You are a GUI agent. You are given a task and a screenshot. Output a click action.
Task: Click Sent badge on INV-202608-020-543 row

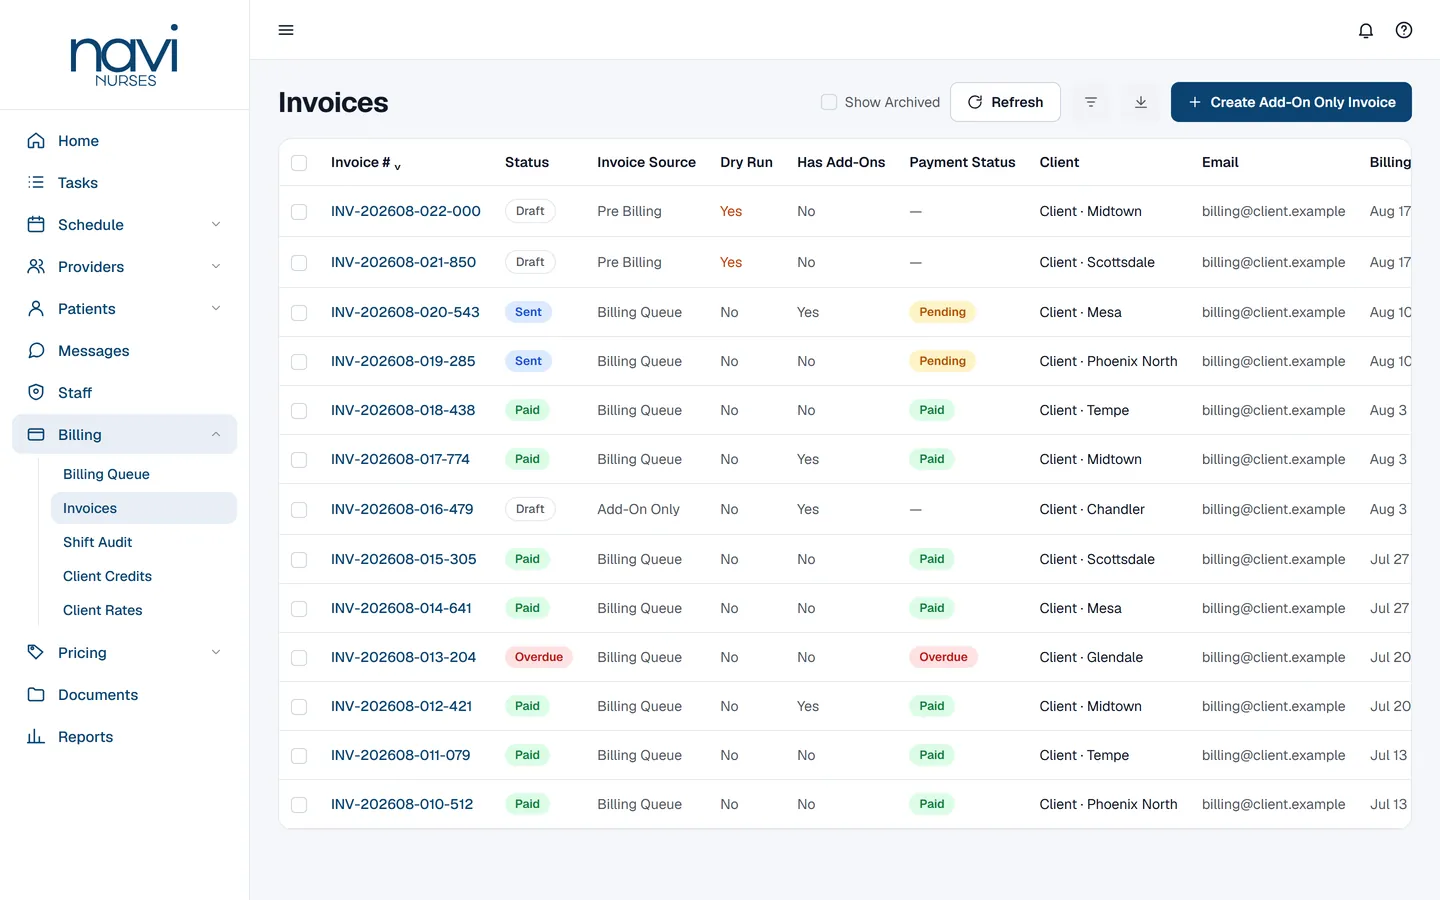click(x=528, y=312)
